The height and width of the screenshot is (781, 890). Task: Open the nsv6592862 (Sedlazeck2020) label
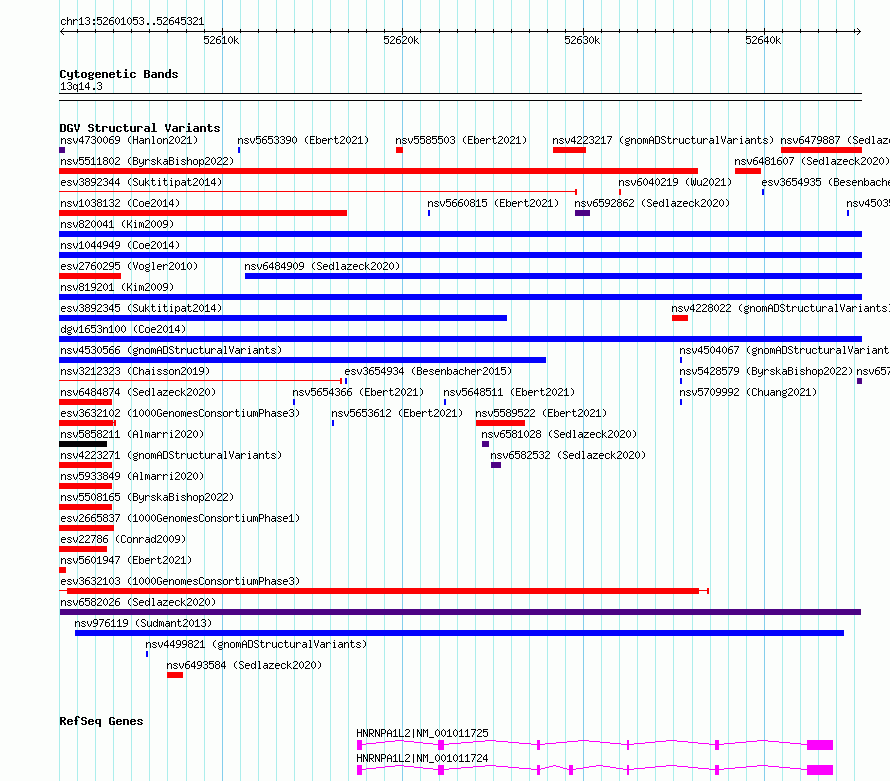(x=652, y=203)
